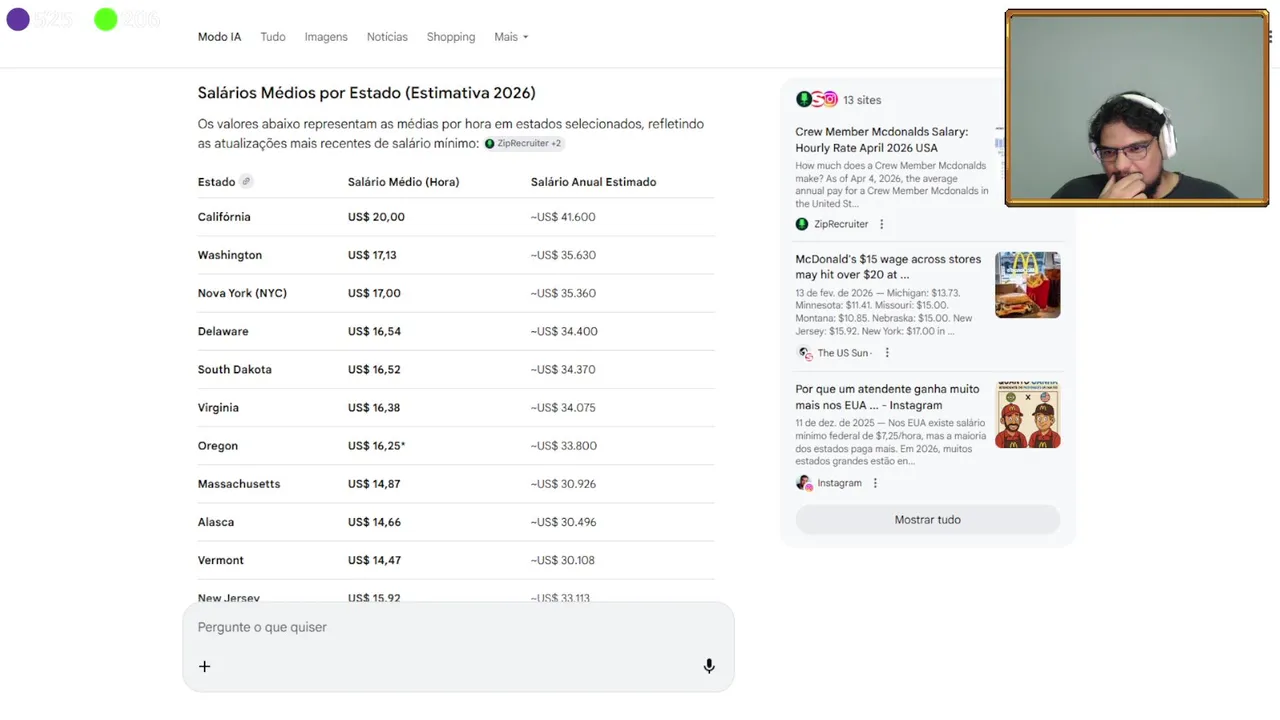Click the ZipRecruiter +2 source chip

[523, 144]
